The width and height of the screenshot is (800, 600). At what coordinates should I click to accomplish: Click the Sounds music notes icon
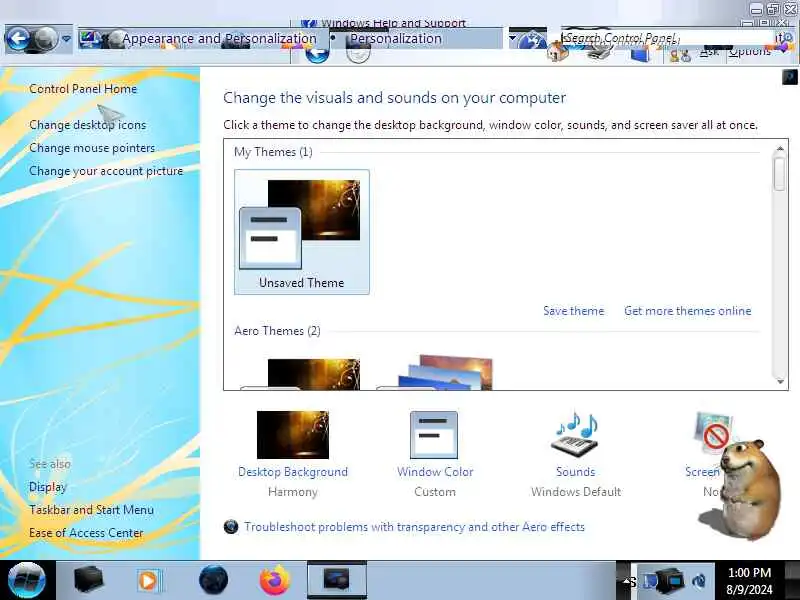576,435
